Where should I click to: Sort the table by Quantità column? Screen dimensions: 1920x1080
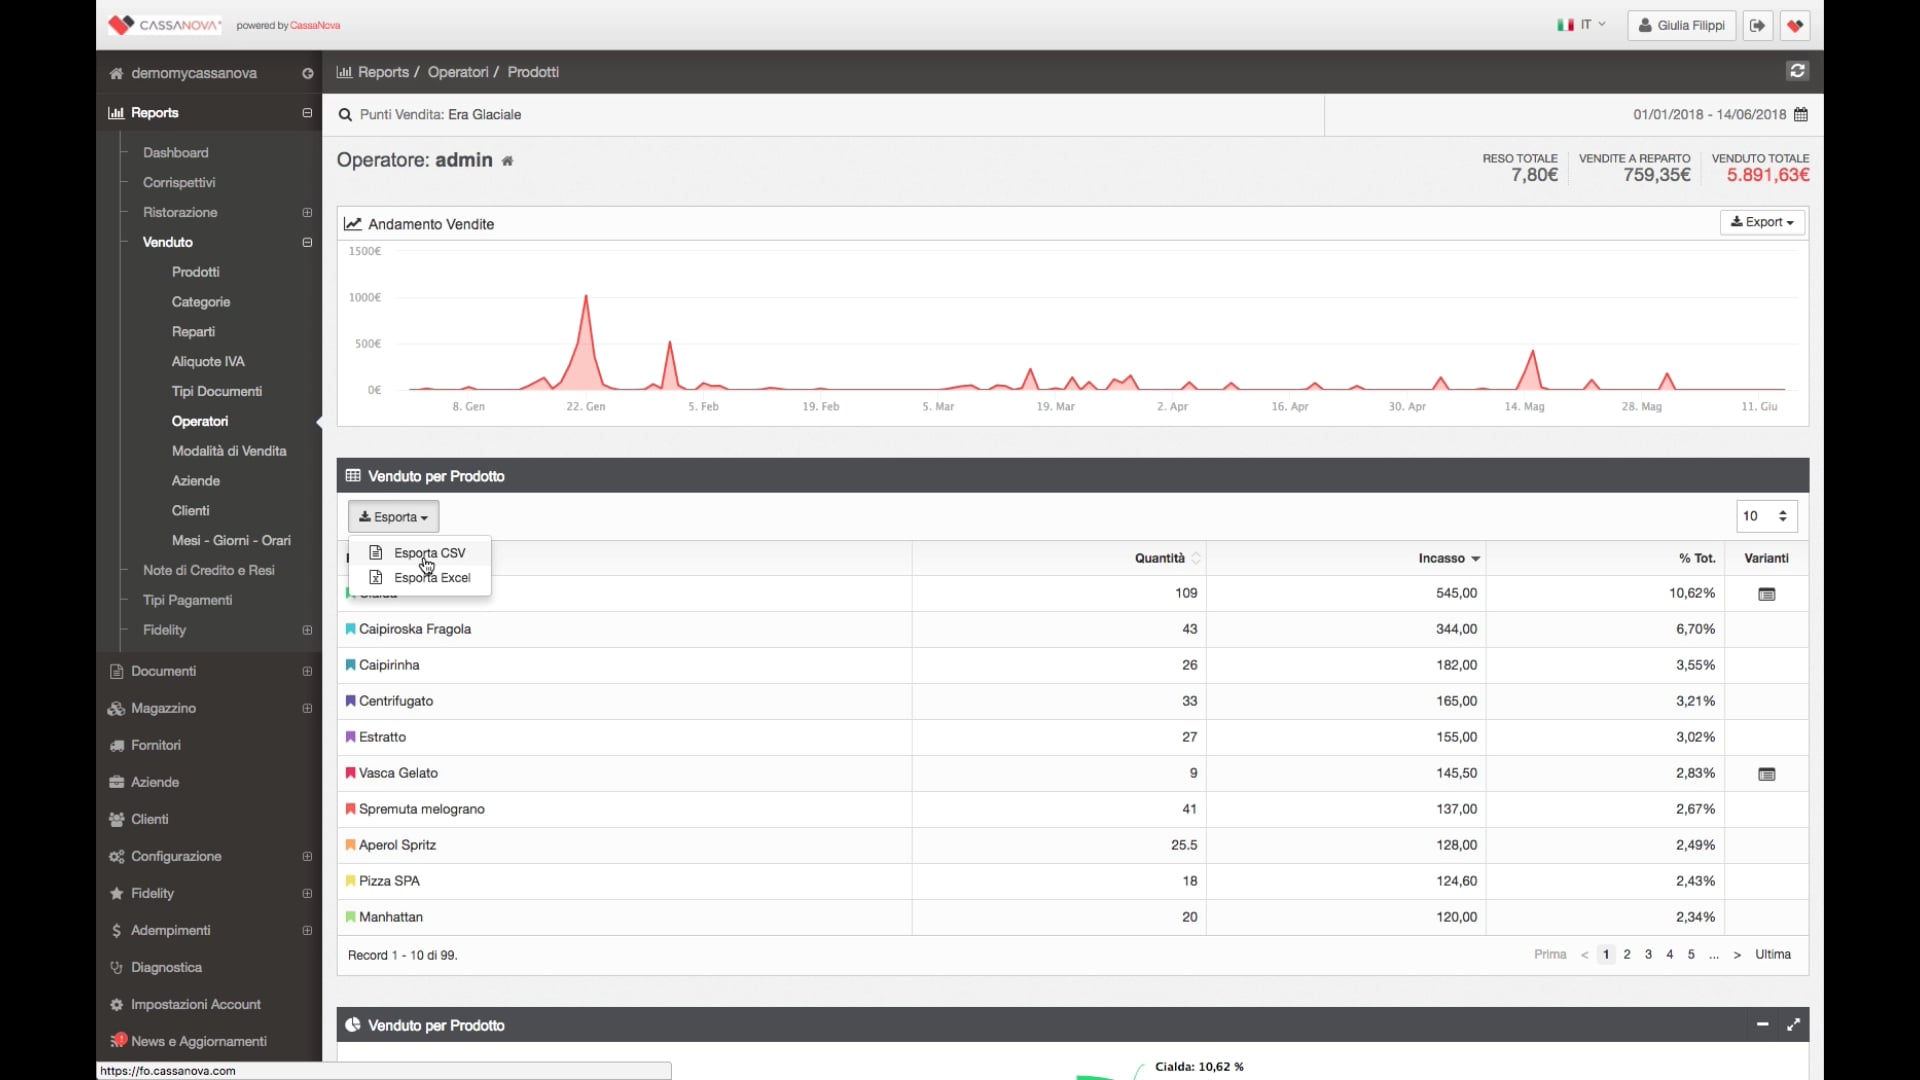tap(1160, 559)
